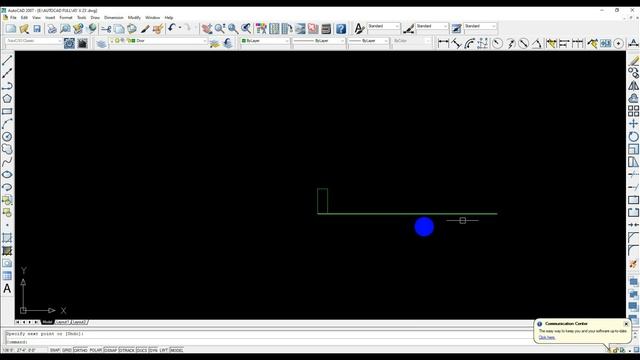The image size is (640, 360).
Task: Open the Text Style Standard dropdown
Action: pos(384,26)
